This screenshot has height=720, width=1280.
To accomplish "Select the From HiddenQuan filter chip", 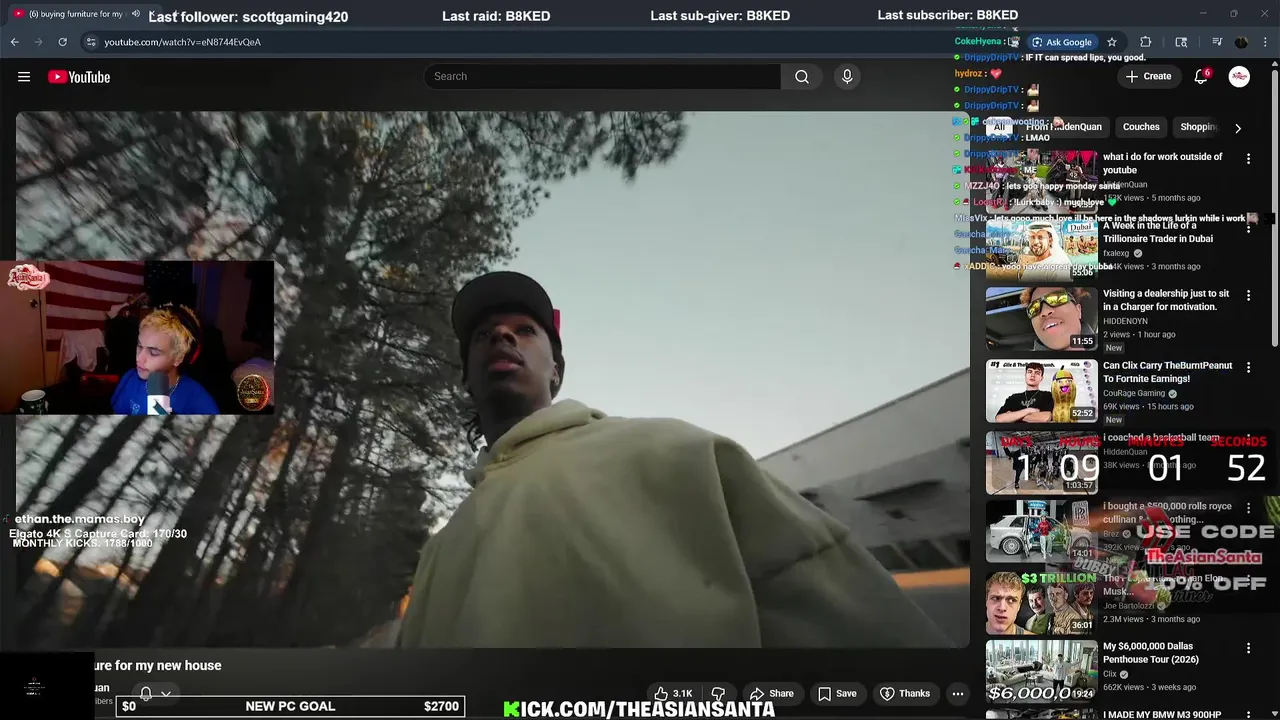I will [1064, 127].
